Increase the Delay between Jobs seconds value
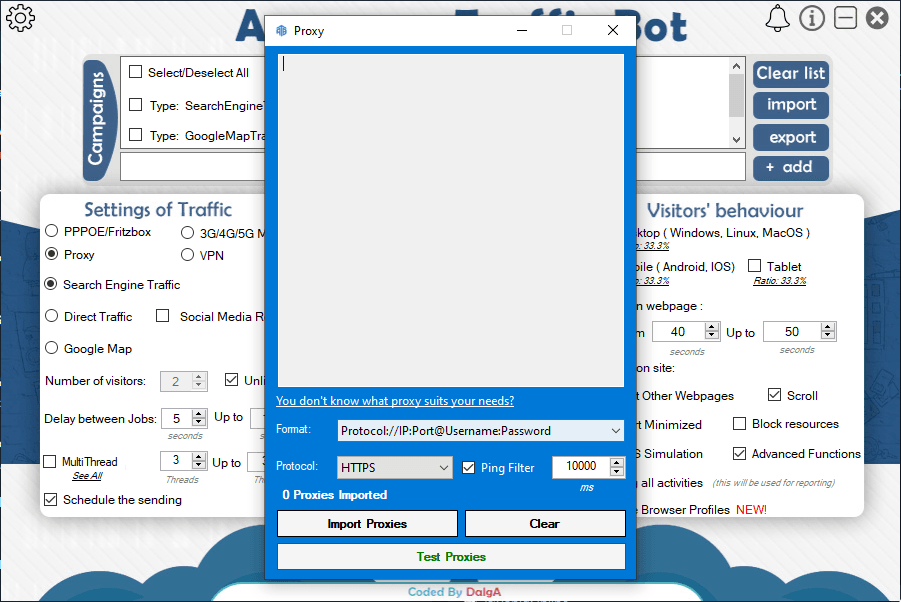Image resolution: width=901 pixels, height=602 pixels. click(x=199, y=414)
